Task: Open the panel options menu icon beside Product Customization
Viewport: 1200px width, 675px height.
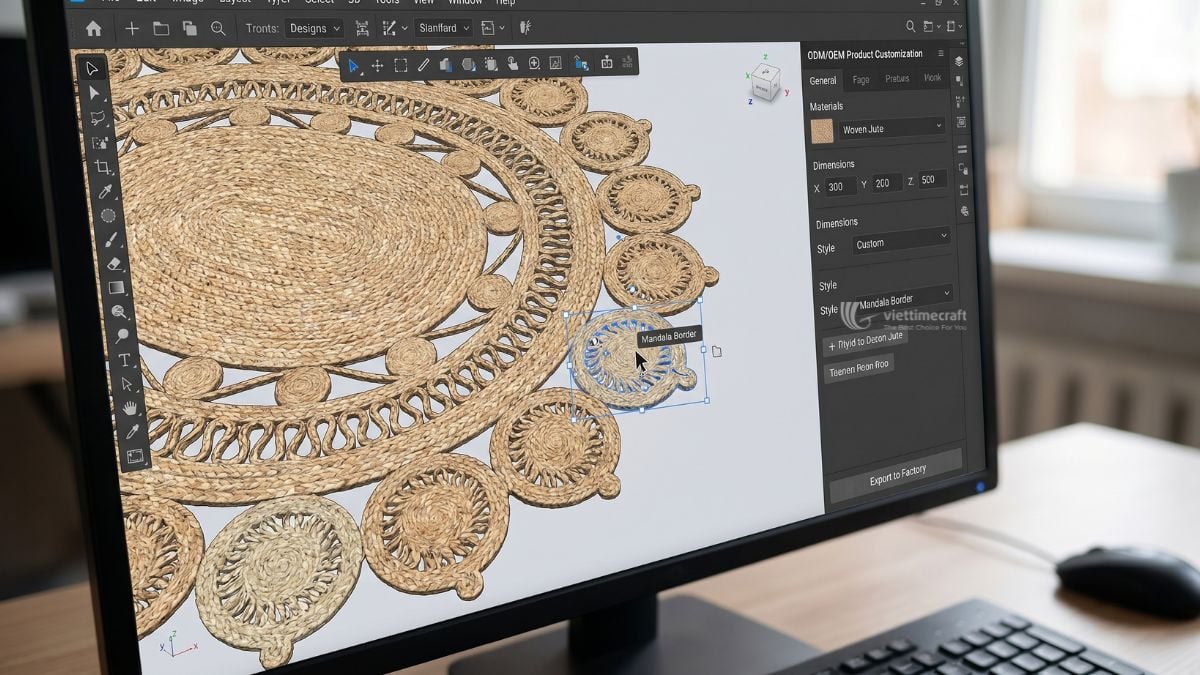Action: (x=940, y=53)
